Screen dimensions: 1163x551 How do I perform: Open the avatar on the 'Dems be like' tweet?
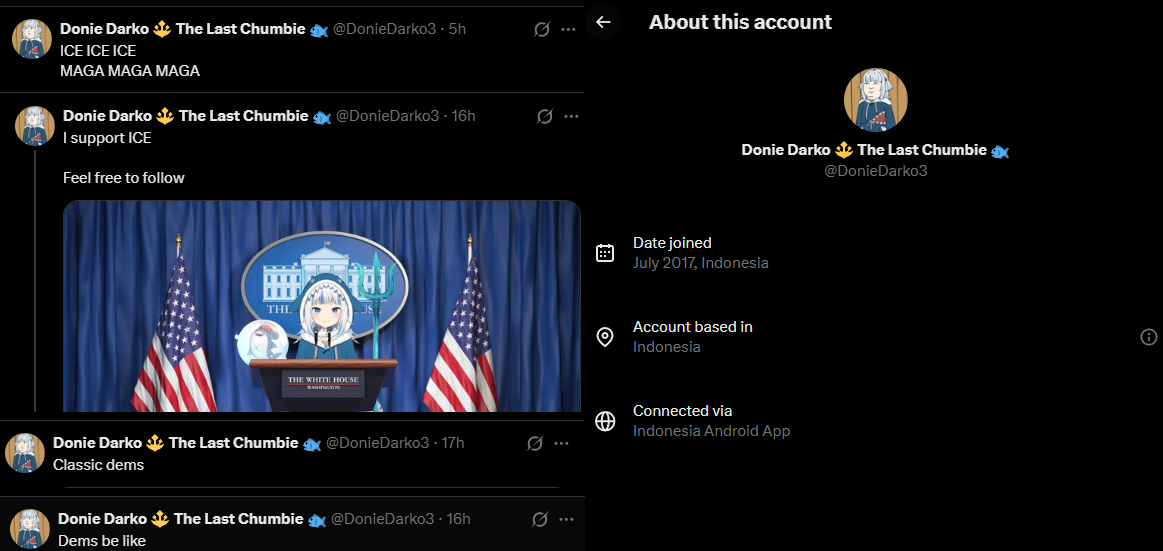pos(30,528)
